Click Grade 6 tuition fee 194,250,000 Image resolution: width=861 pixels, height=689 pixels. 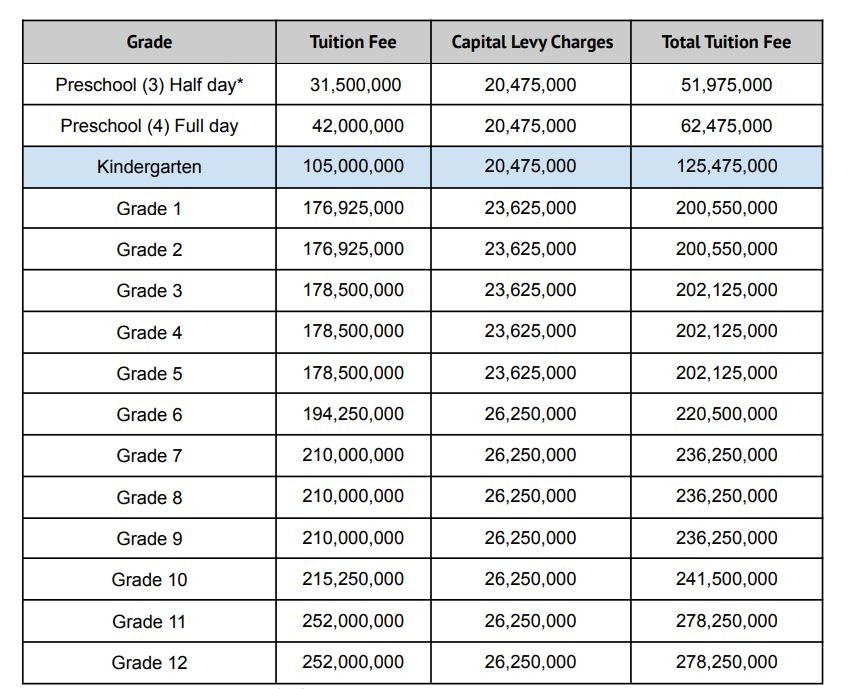(x=353, y=413)
